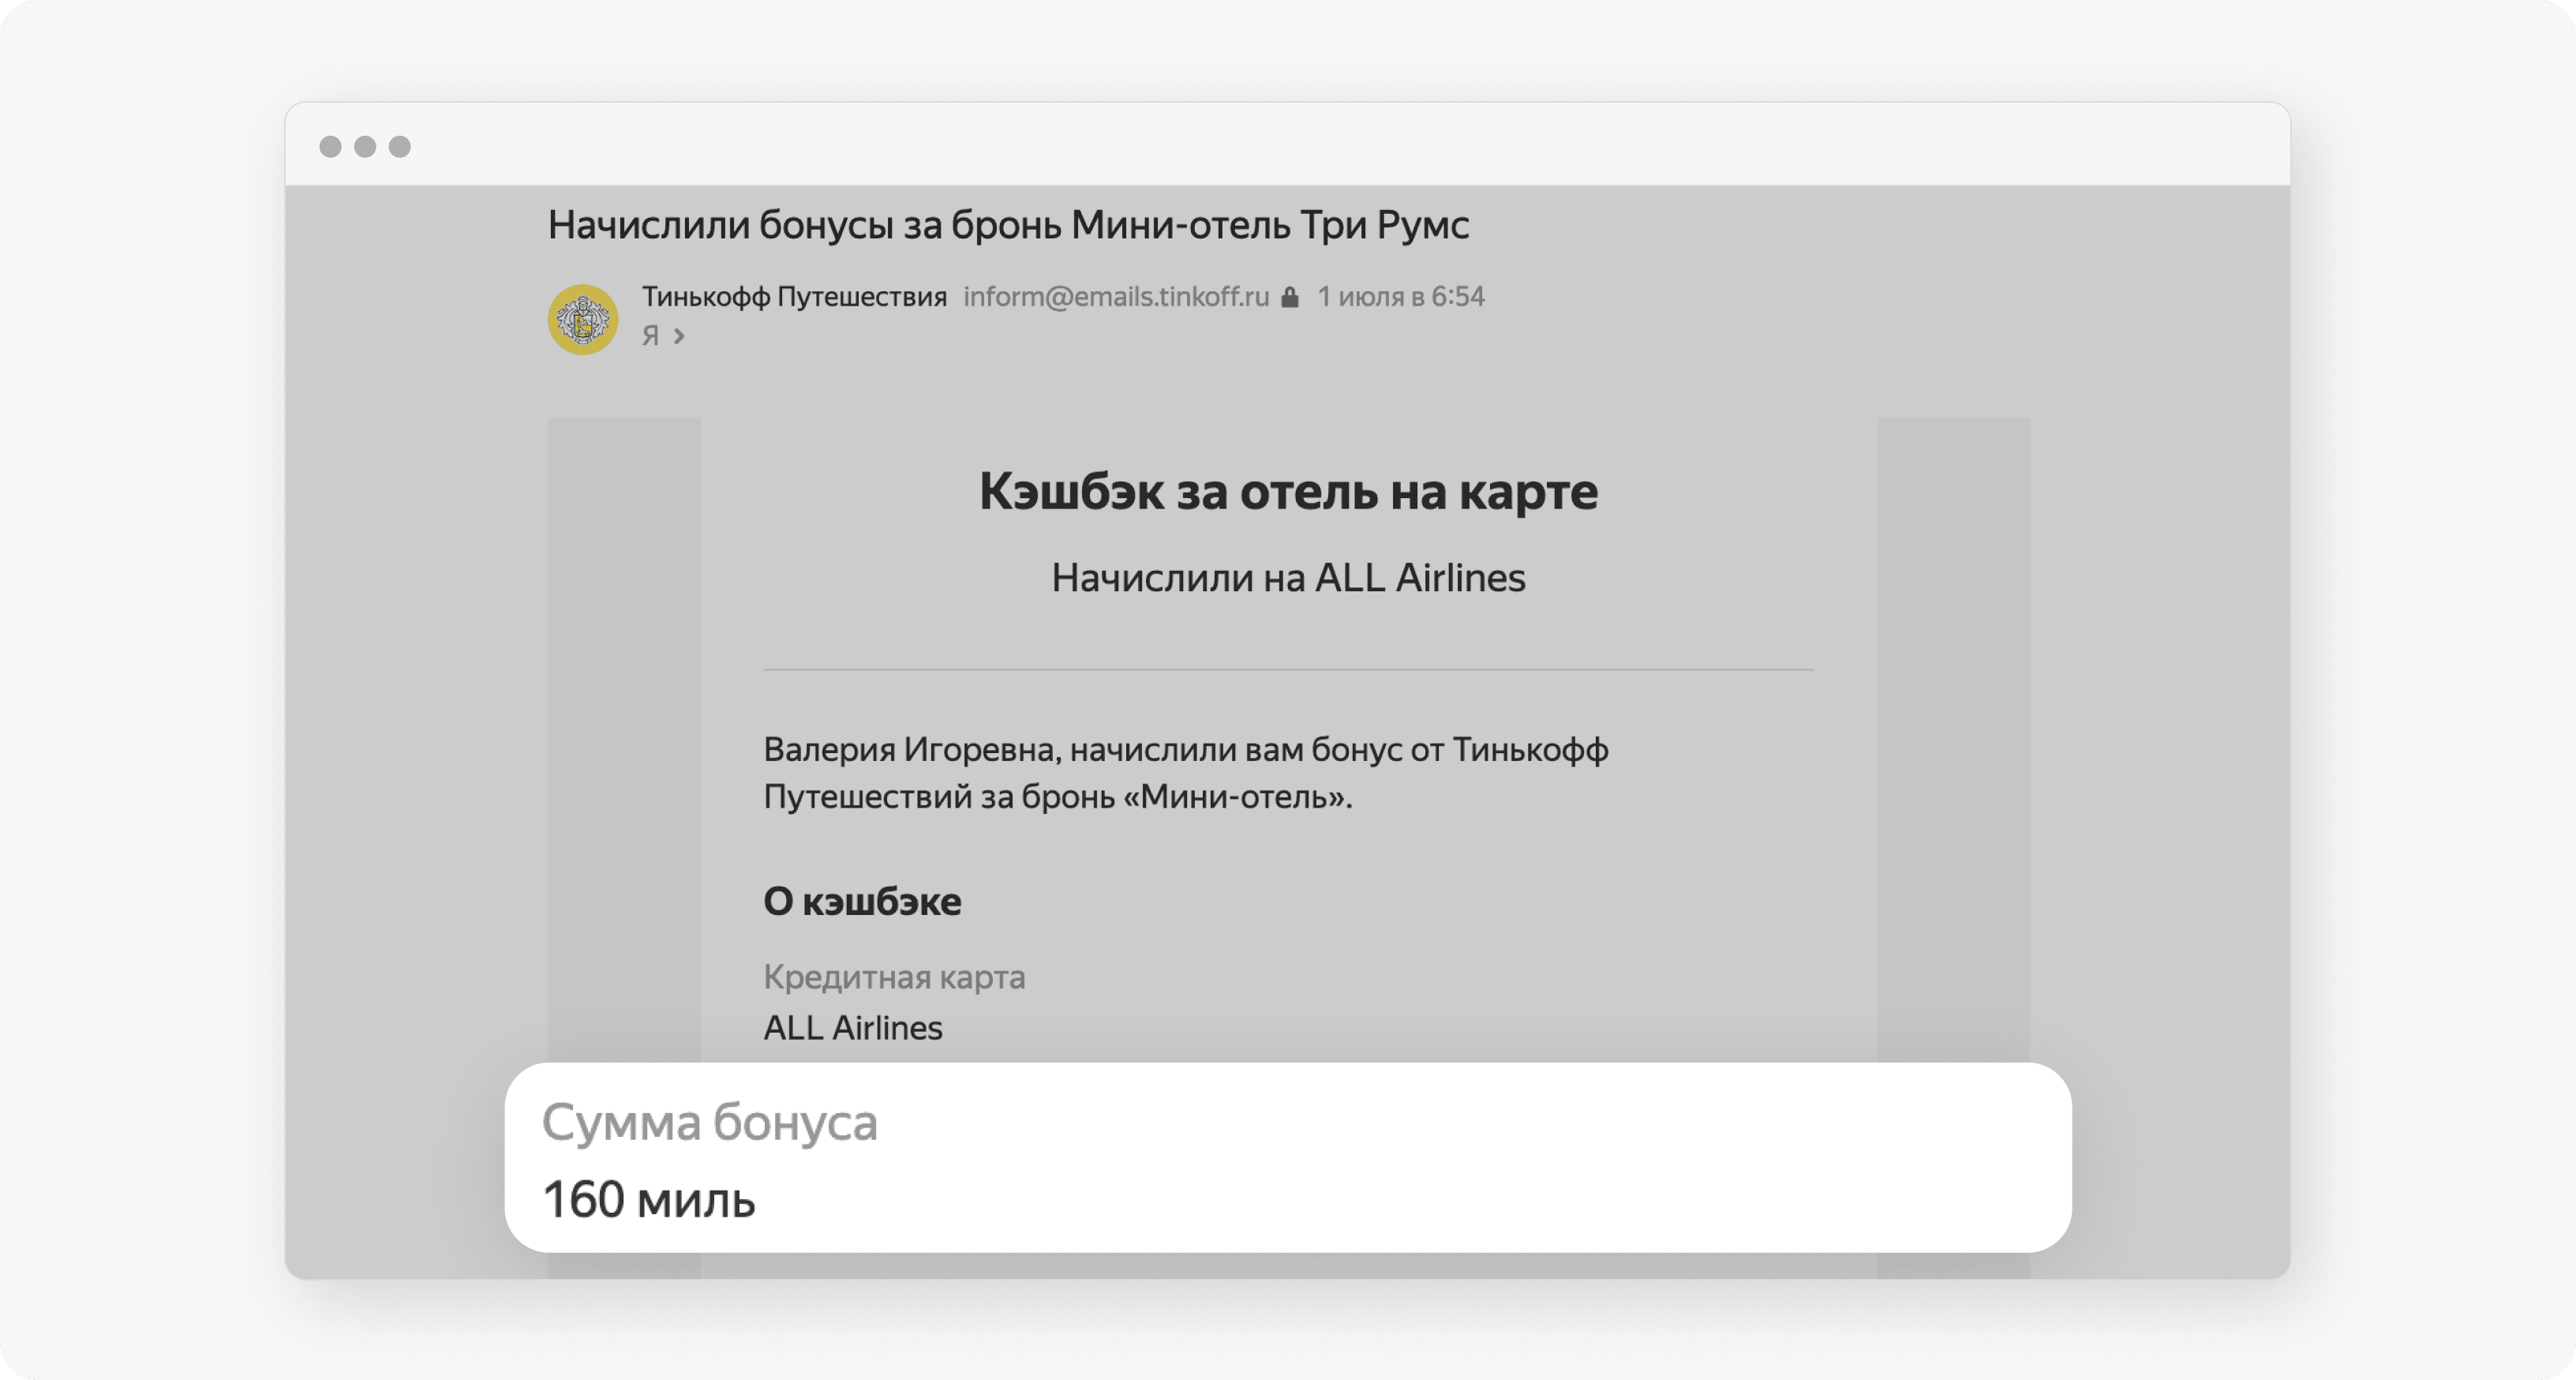Viewport: 2576px width, 1380px height.
Task: Click the second gray window dot
Action: [365, 147]
